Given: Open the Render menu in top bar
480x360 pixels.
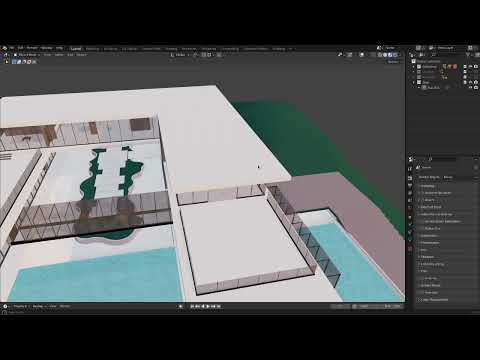Looking at the screenshot, I should (32, 48).
